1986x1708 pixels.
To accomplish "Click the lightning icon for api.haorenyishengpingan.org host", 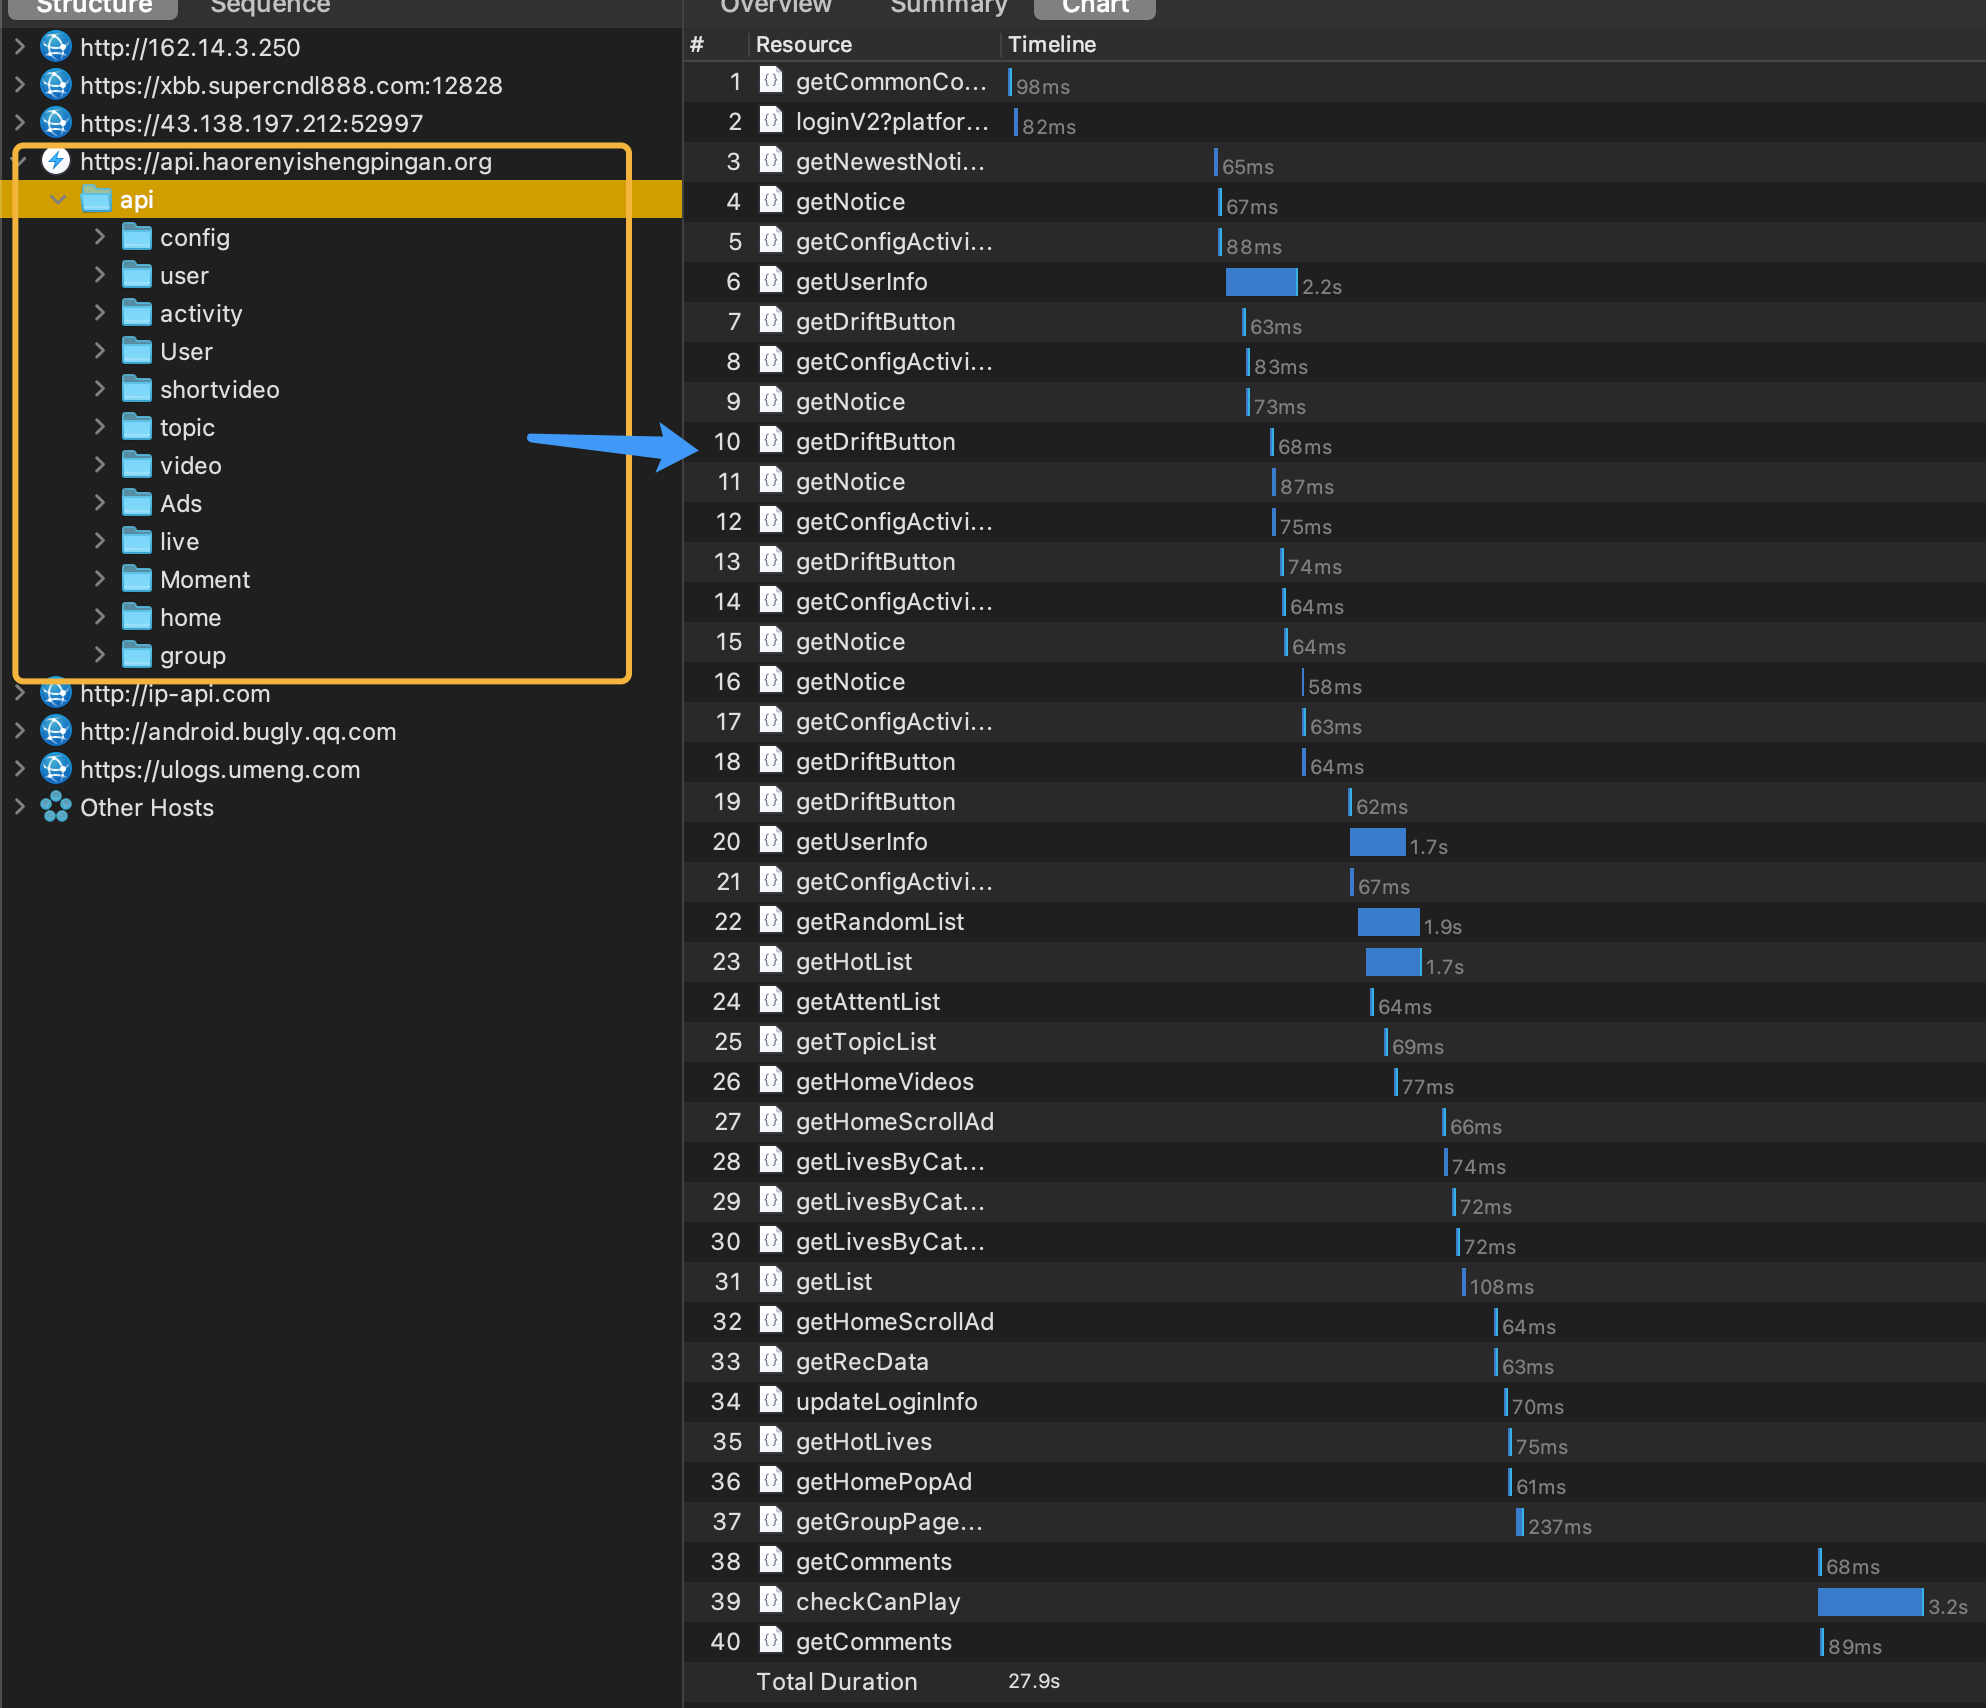I will coord(56,161).
